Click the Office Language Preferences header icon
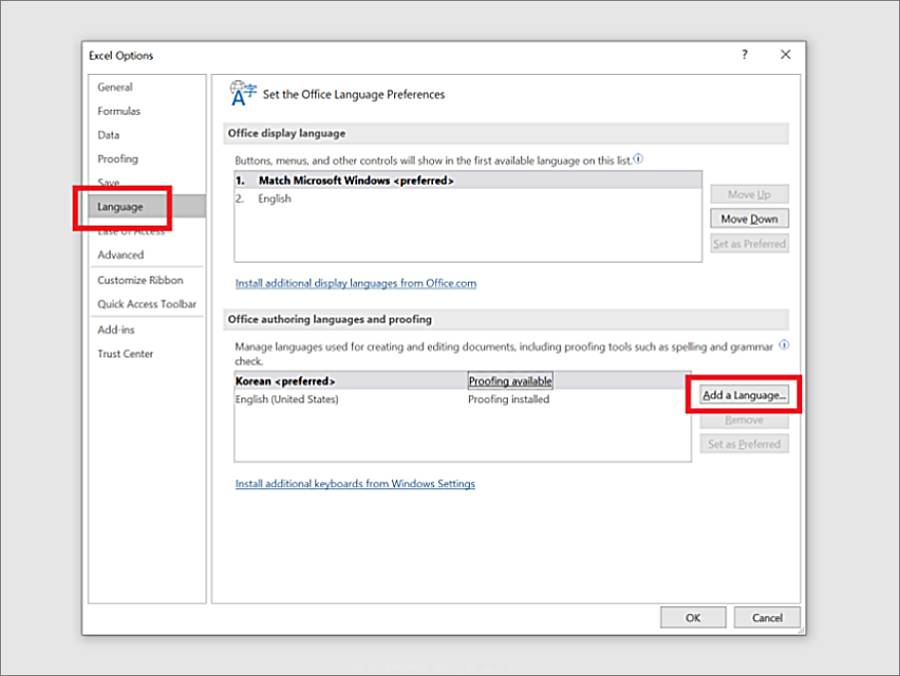 point(243,94)
